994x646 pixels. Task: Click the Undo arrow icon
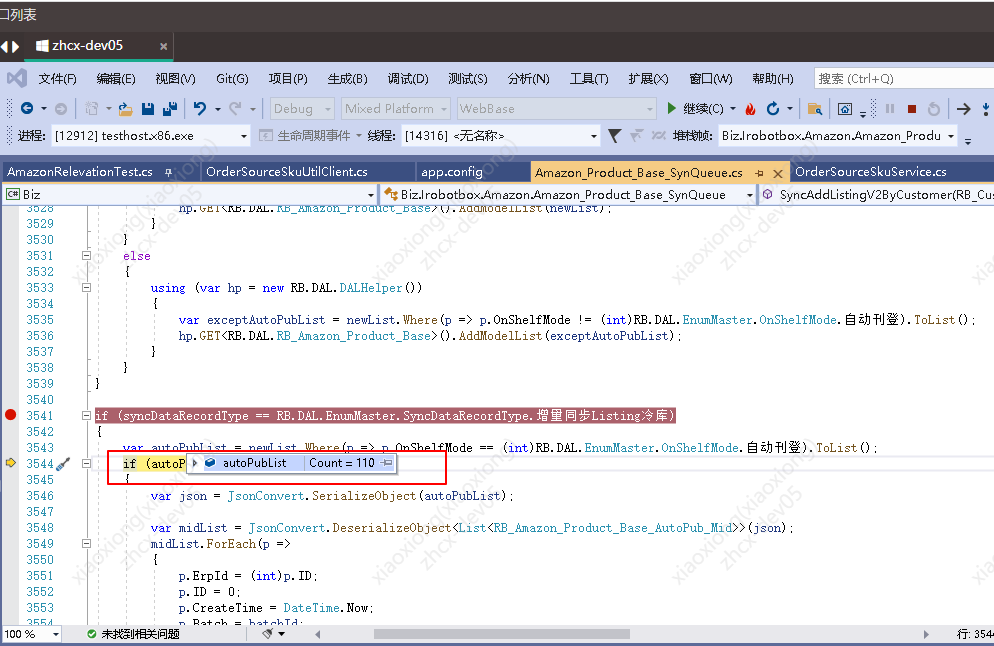[200, 108]
